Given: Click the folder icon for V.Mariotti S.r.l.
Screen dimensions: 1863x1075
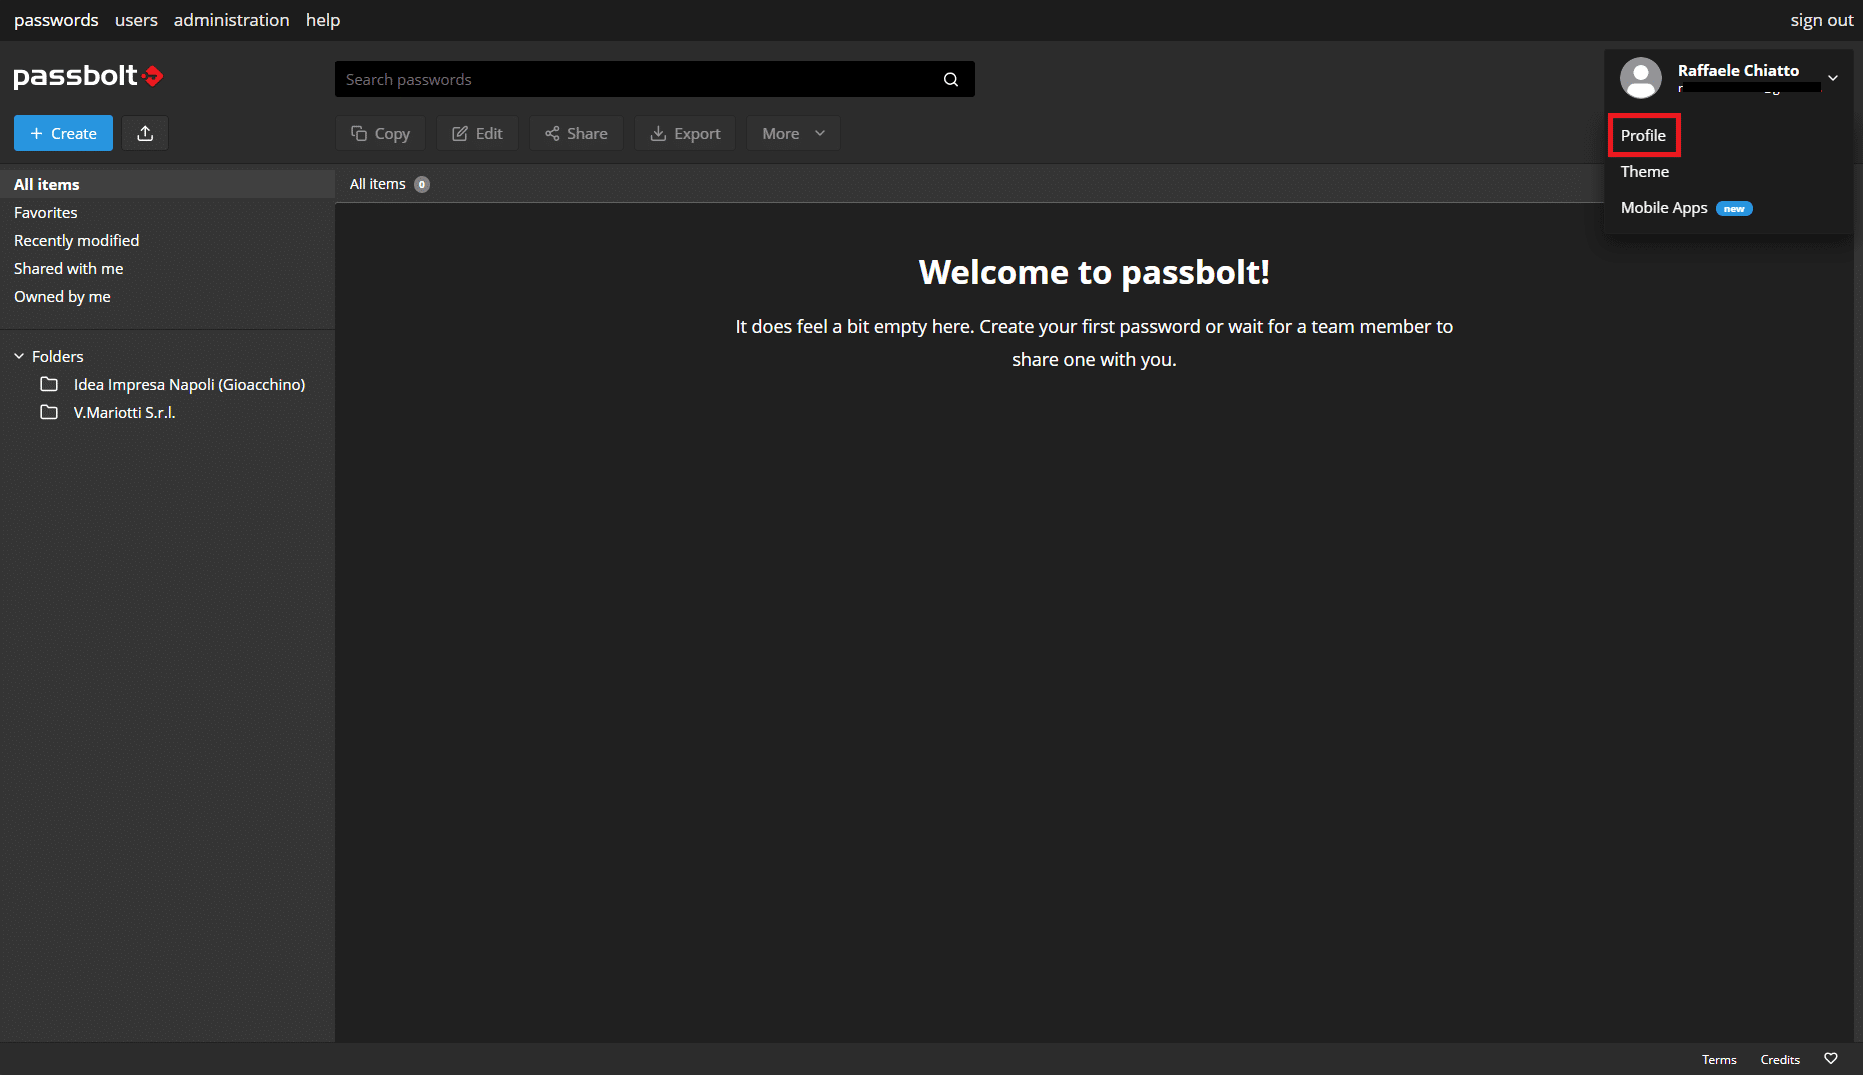Looking at the screenshot, I should [49, 412].
